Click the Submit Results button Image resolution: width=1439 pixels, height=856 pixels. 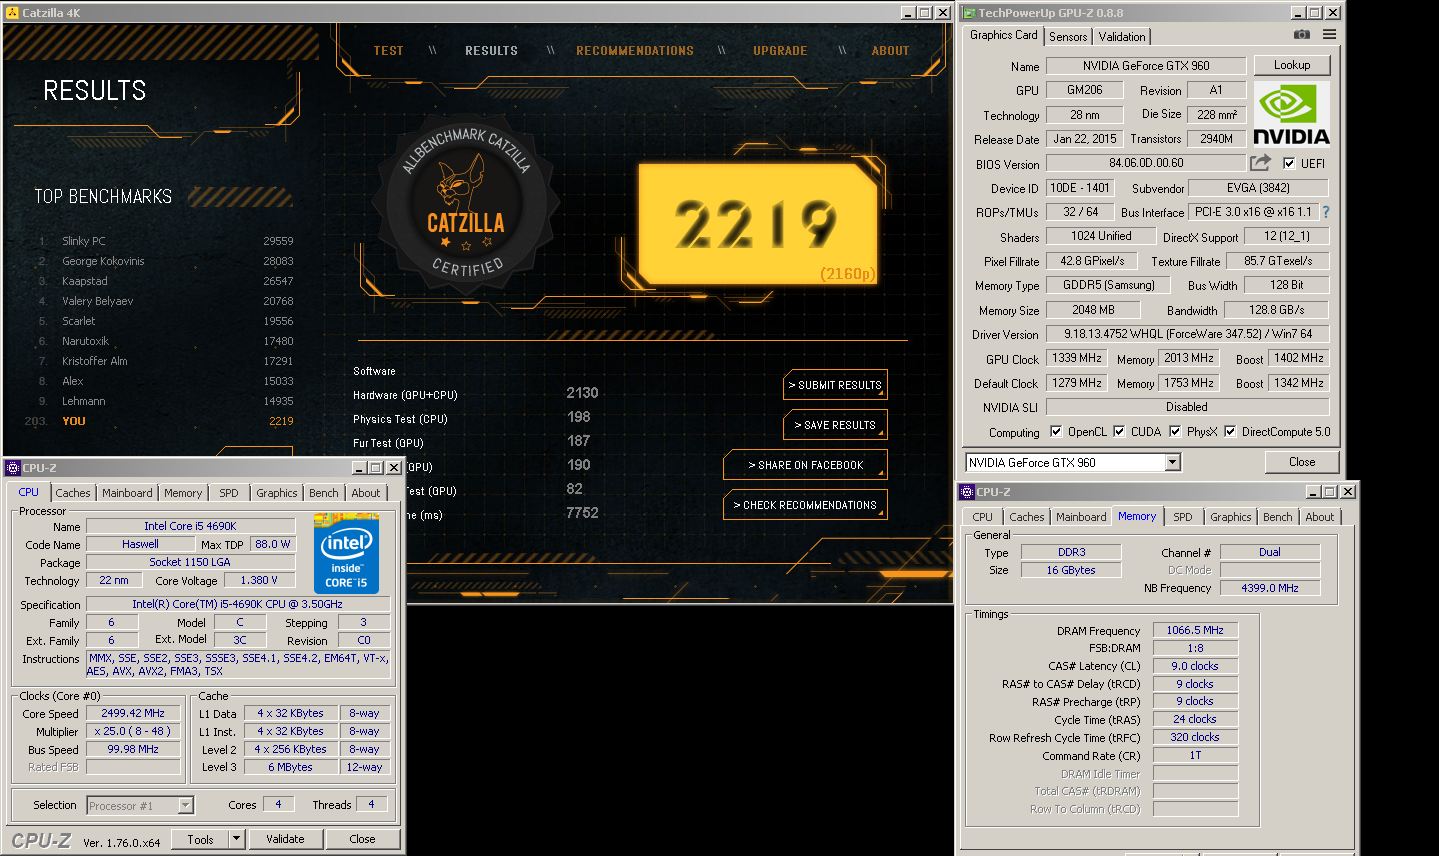point(835,385)
